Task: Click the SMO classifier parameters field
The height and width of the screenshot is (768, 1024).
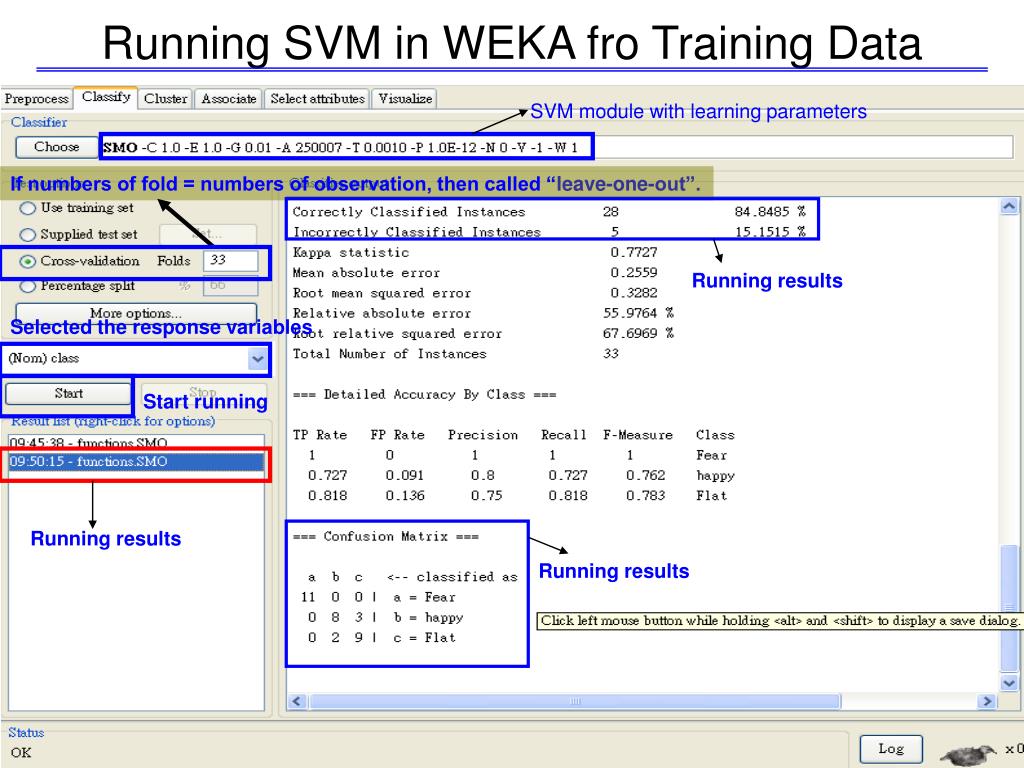Action: tap(556, 147)
